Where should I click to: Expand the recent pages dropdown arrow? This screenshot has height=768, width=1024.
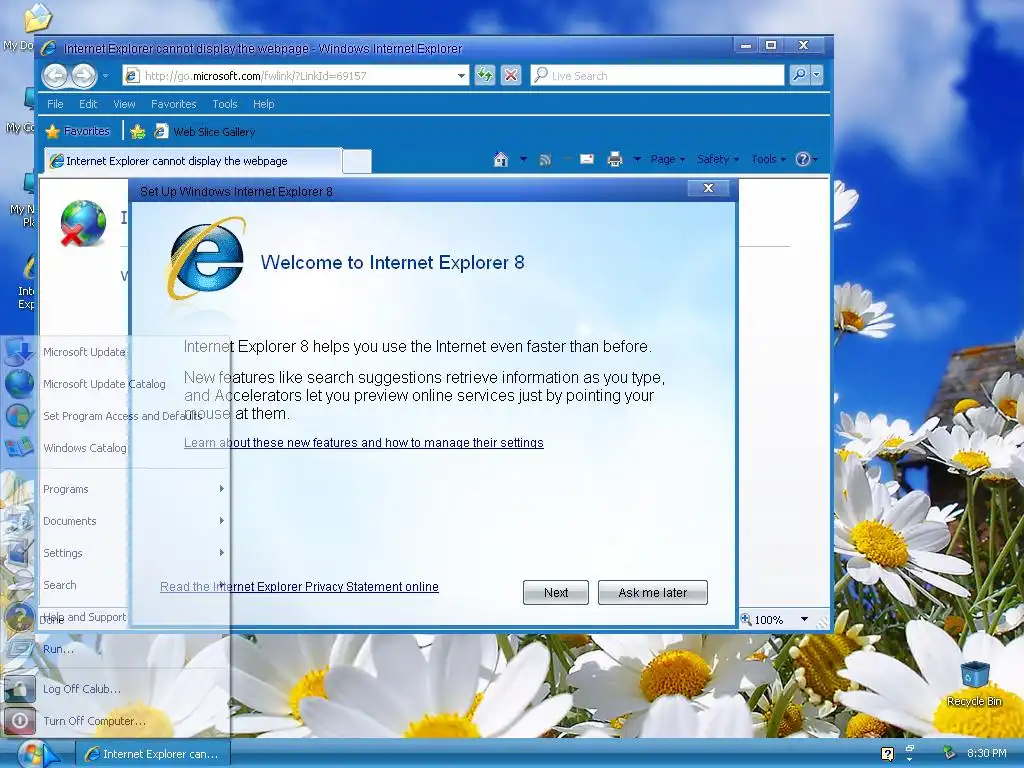pyautogui.click(x=104, y=76)
